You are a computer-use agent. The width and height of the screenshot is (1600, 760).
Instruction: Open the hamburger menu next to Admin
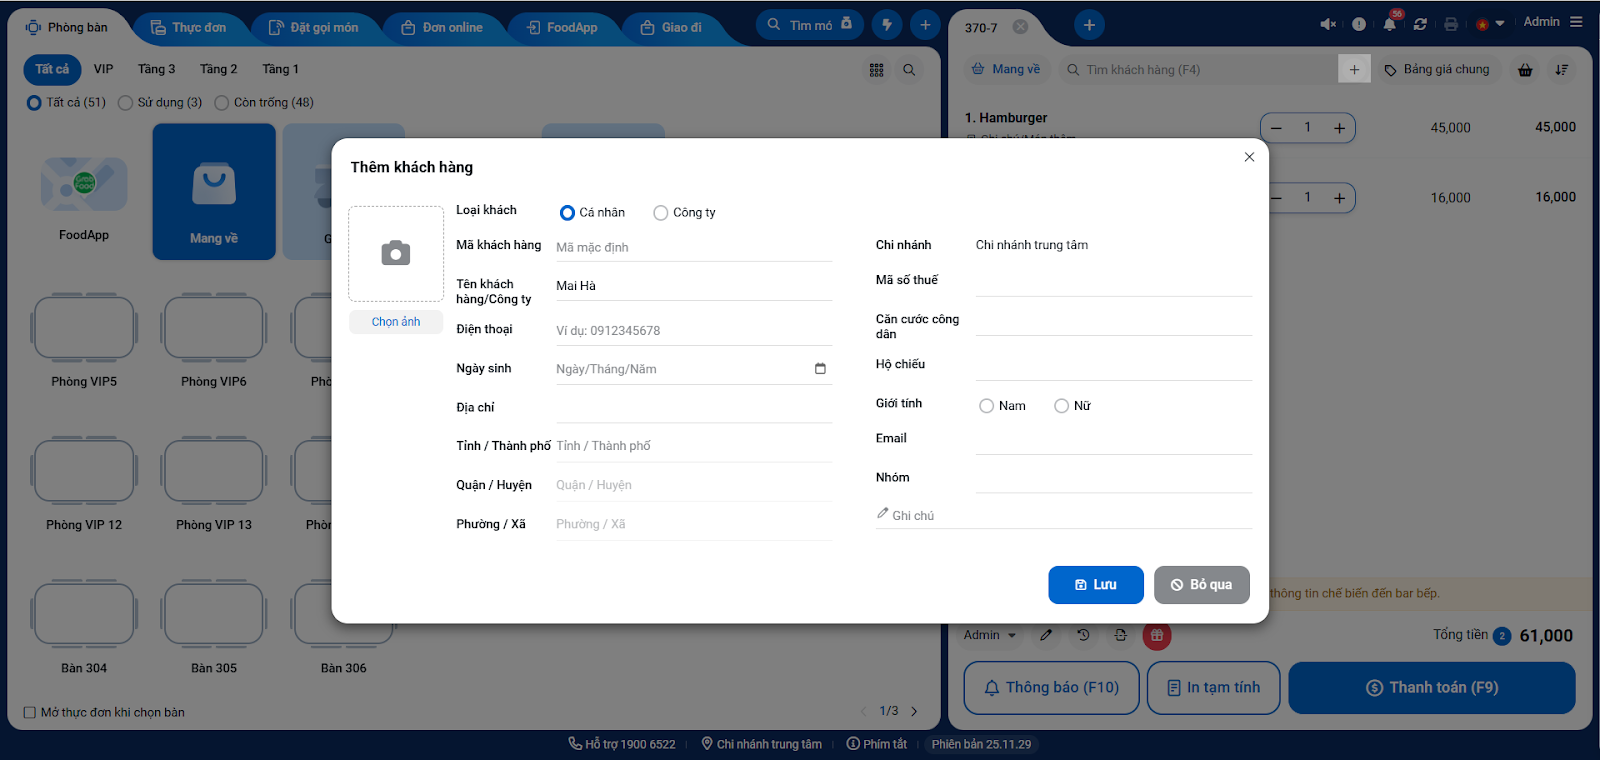(x=1576, y=22)
